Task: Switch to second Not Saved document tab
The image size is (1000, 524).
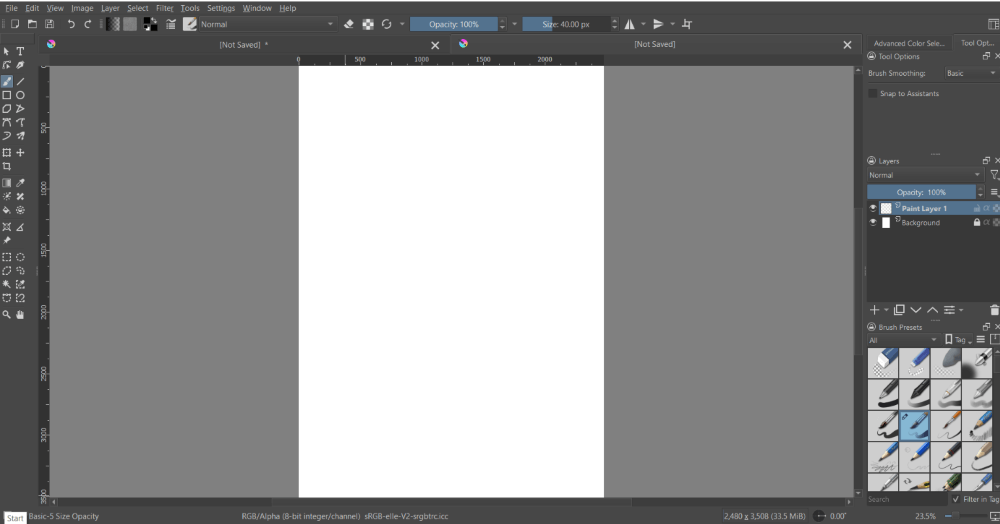Action: coord(654,44)
